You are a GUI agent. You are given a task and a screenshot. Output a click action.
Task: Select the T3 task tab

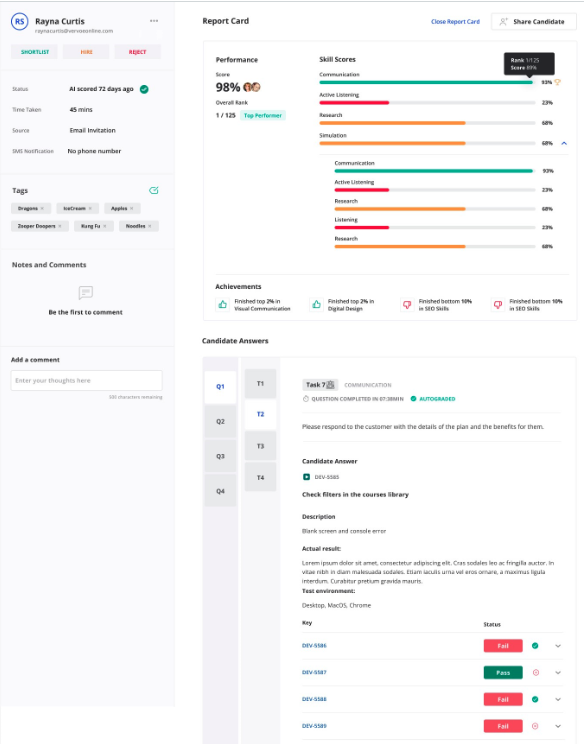[x=260, y=446]
